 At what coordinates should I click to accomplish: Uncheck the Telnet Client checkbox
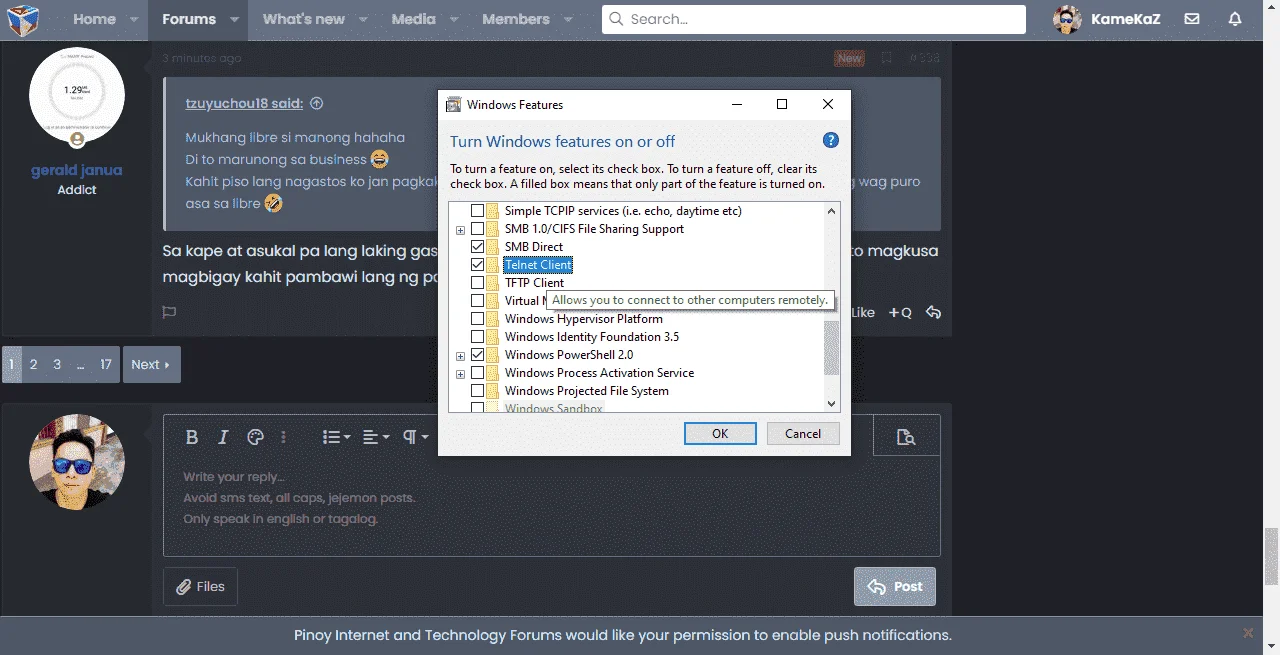477,265
